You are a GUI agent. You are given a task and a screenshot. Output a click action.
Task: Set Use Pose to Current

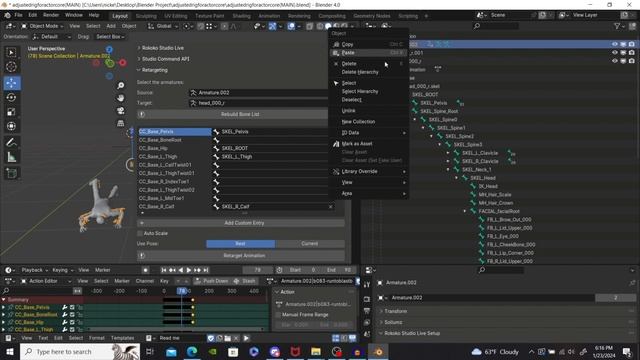(x=310, y=244)
